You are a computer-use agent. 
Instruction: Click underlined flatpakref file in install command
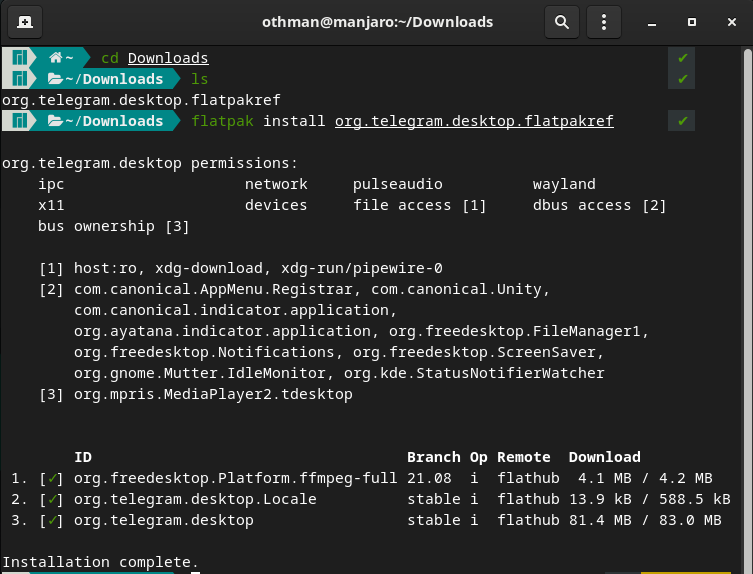(x=474, y=121)
